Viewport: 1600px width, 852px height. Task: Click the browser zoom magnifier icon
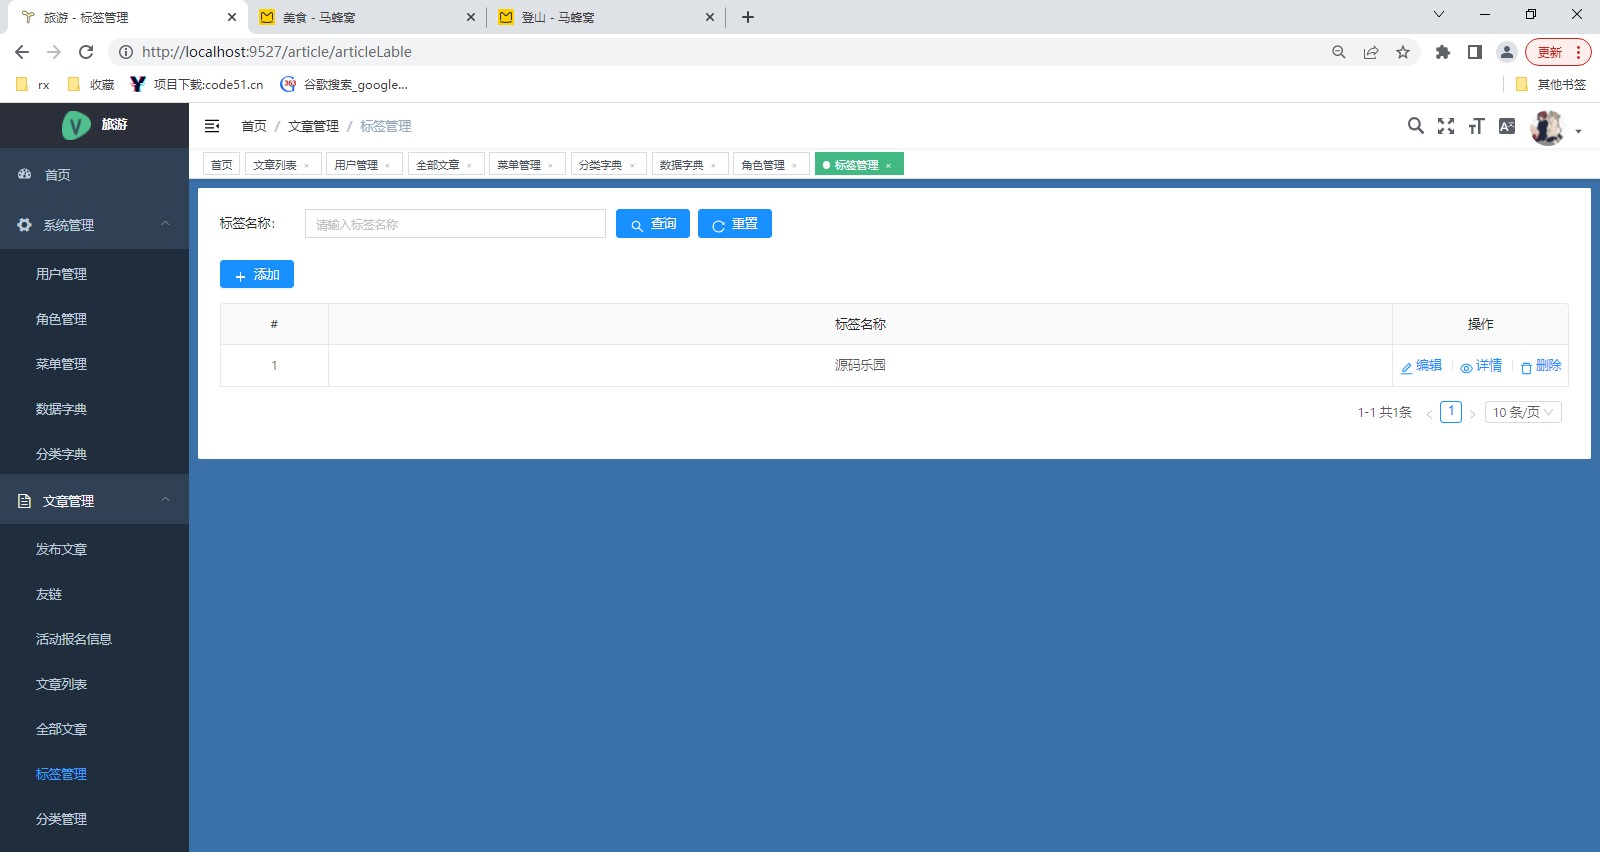click(1339, 52)
